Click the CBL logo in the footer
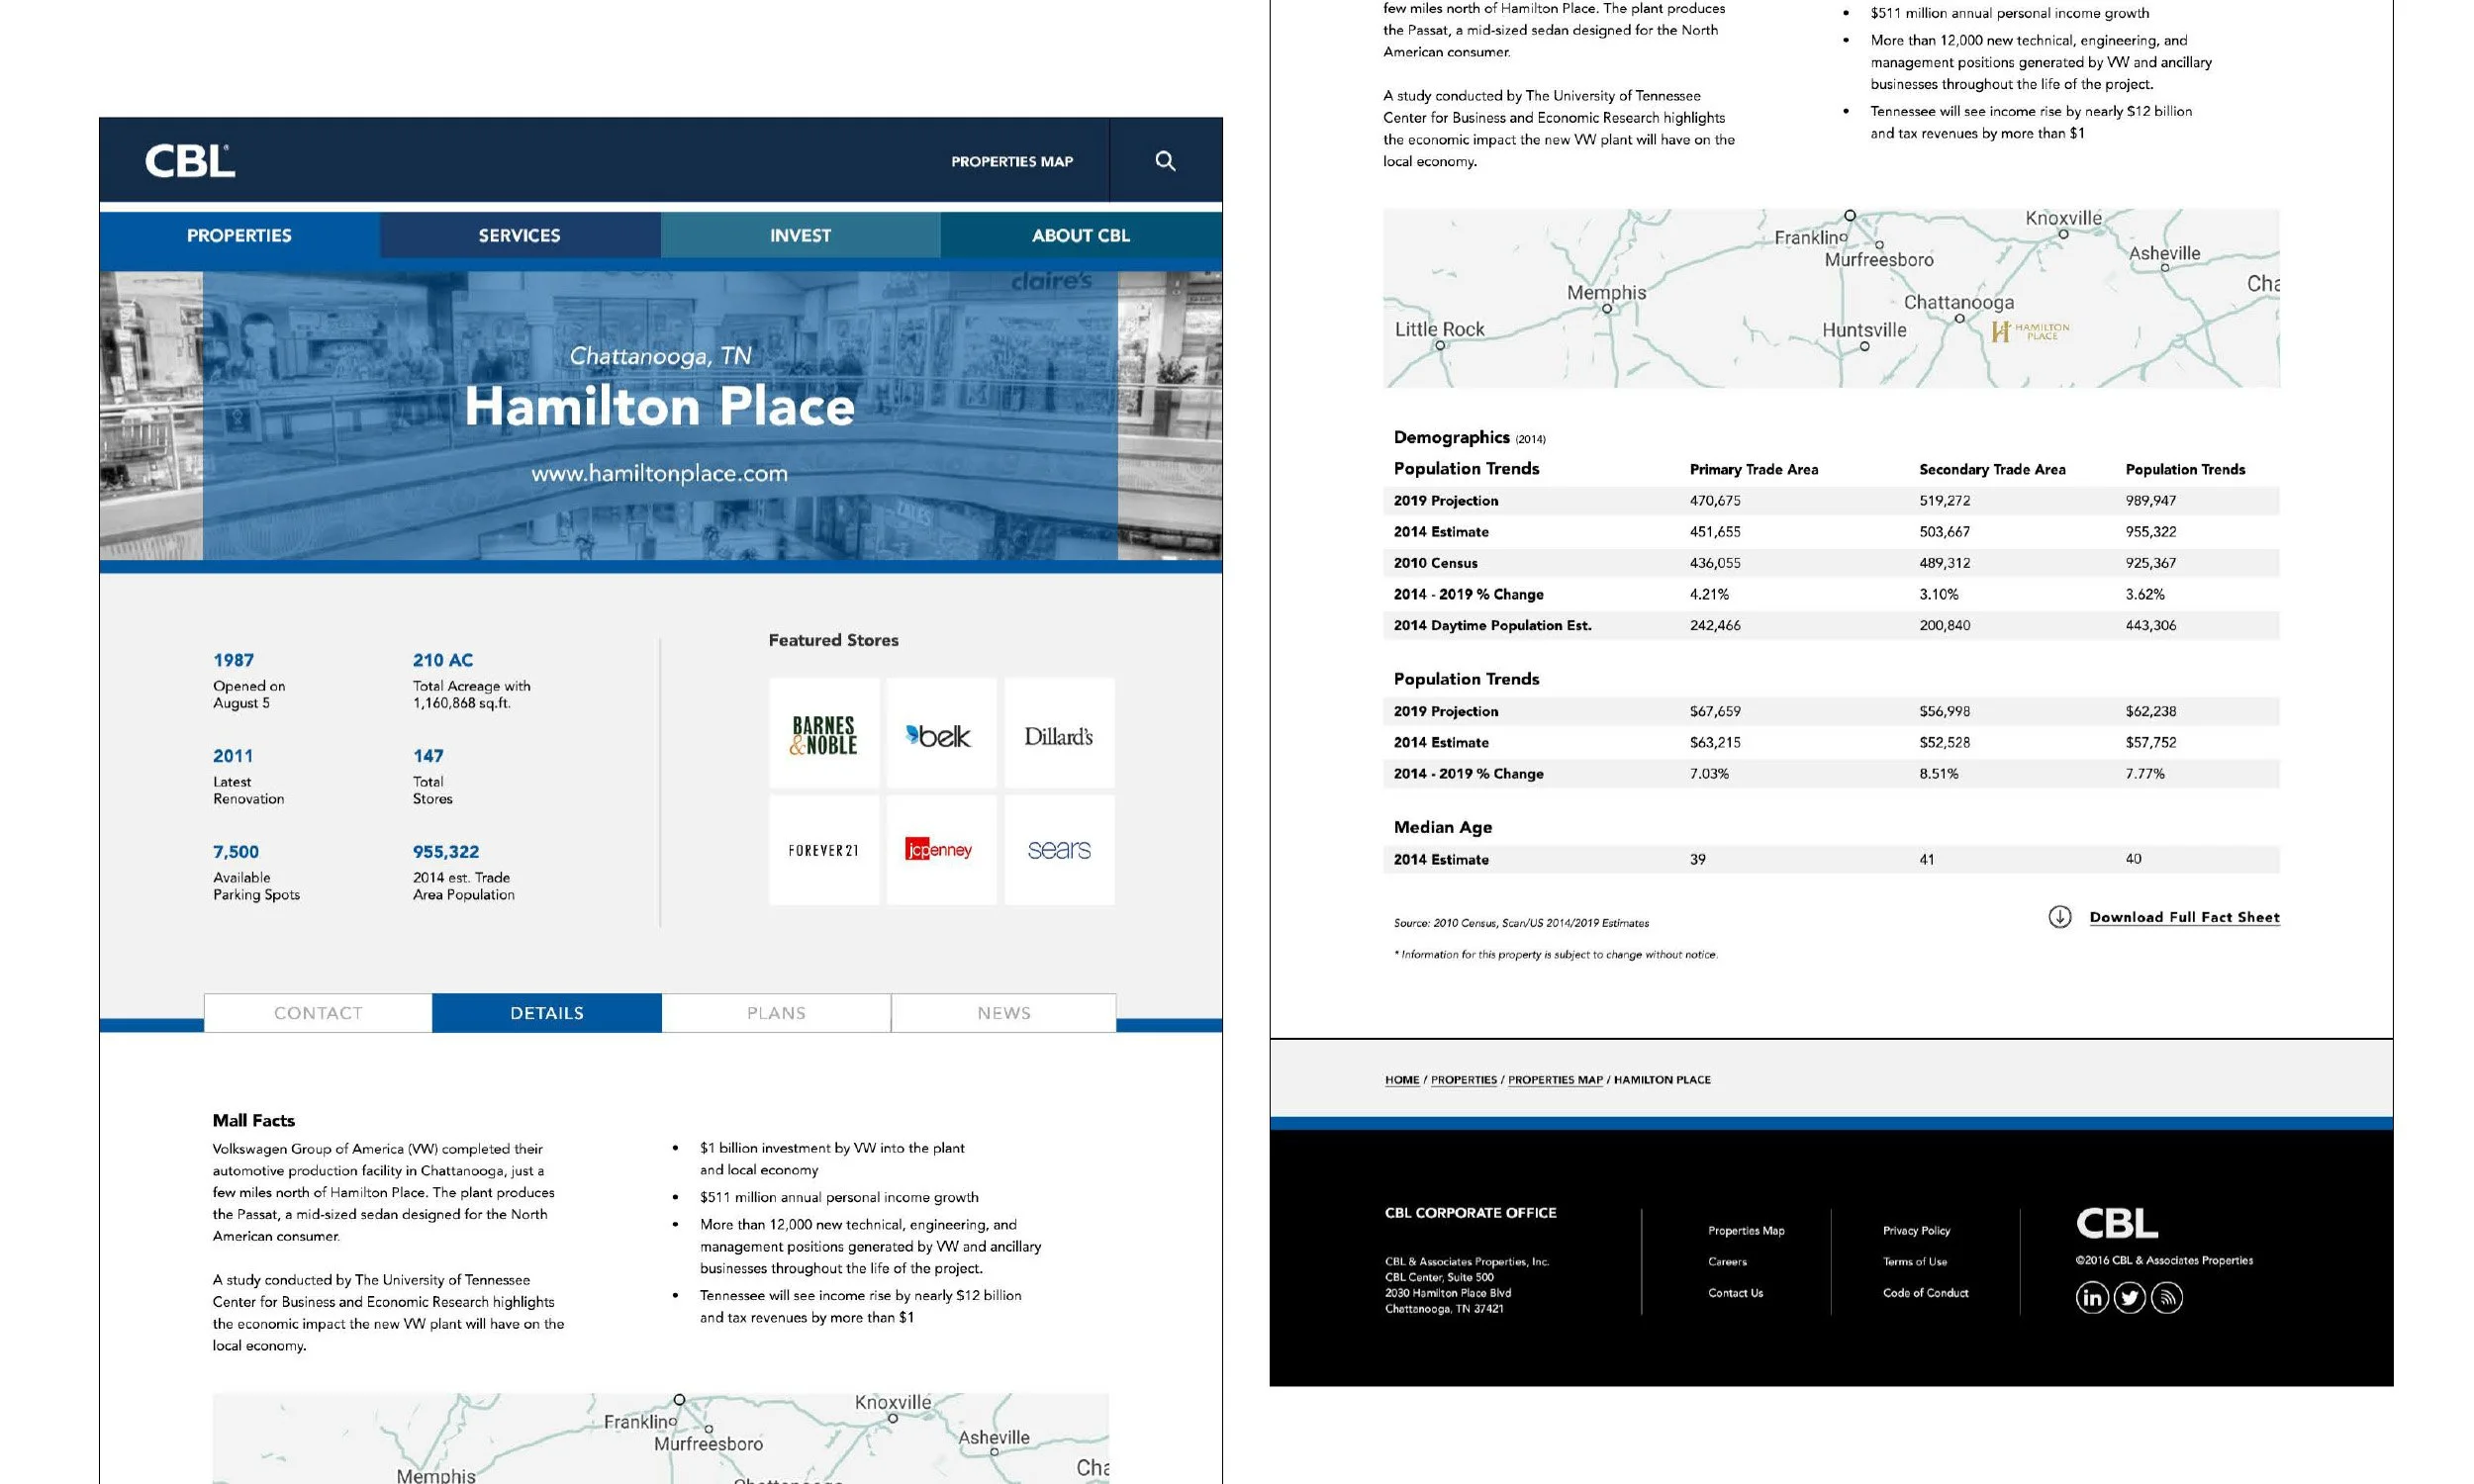The image size is (2474, 1484). (2117, 1223)
